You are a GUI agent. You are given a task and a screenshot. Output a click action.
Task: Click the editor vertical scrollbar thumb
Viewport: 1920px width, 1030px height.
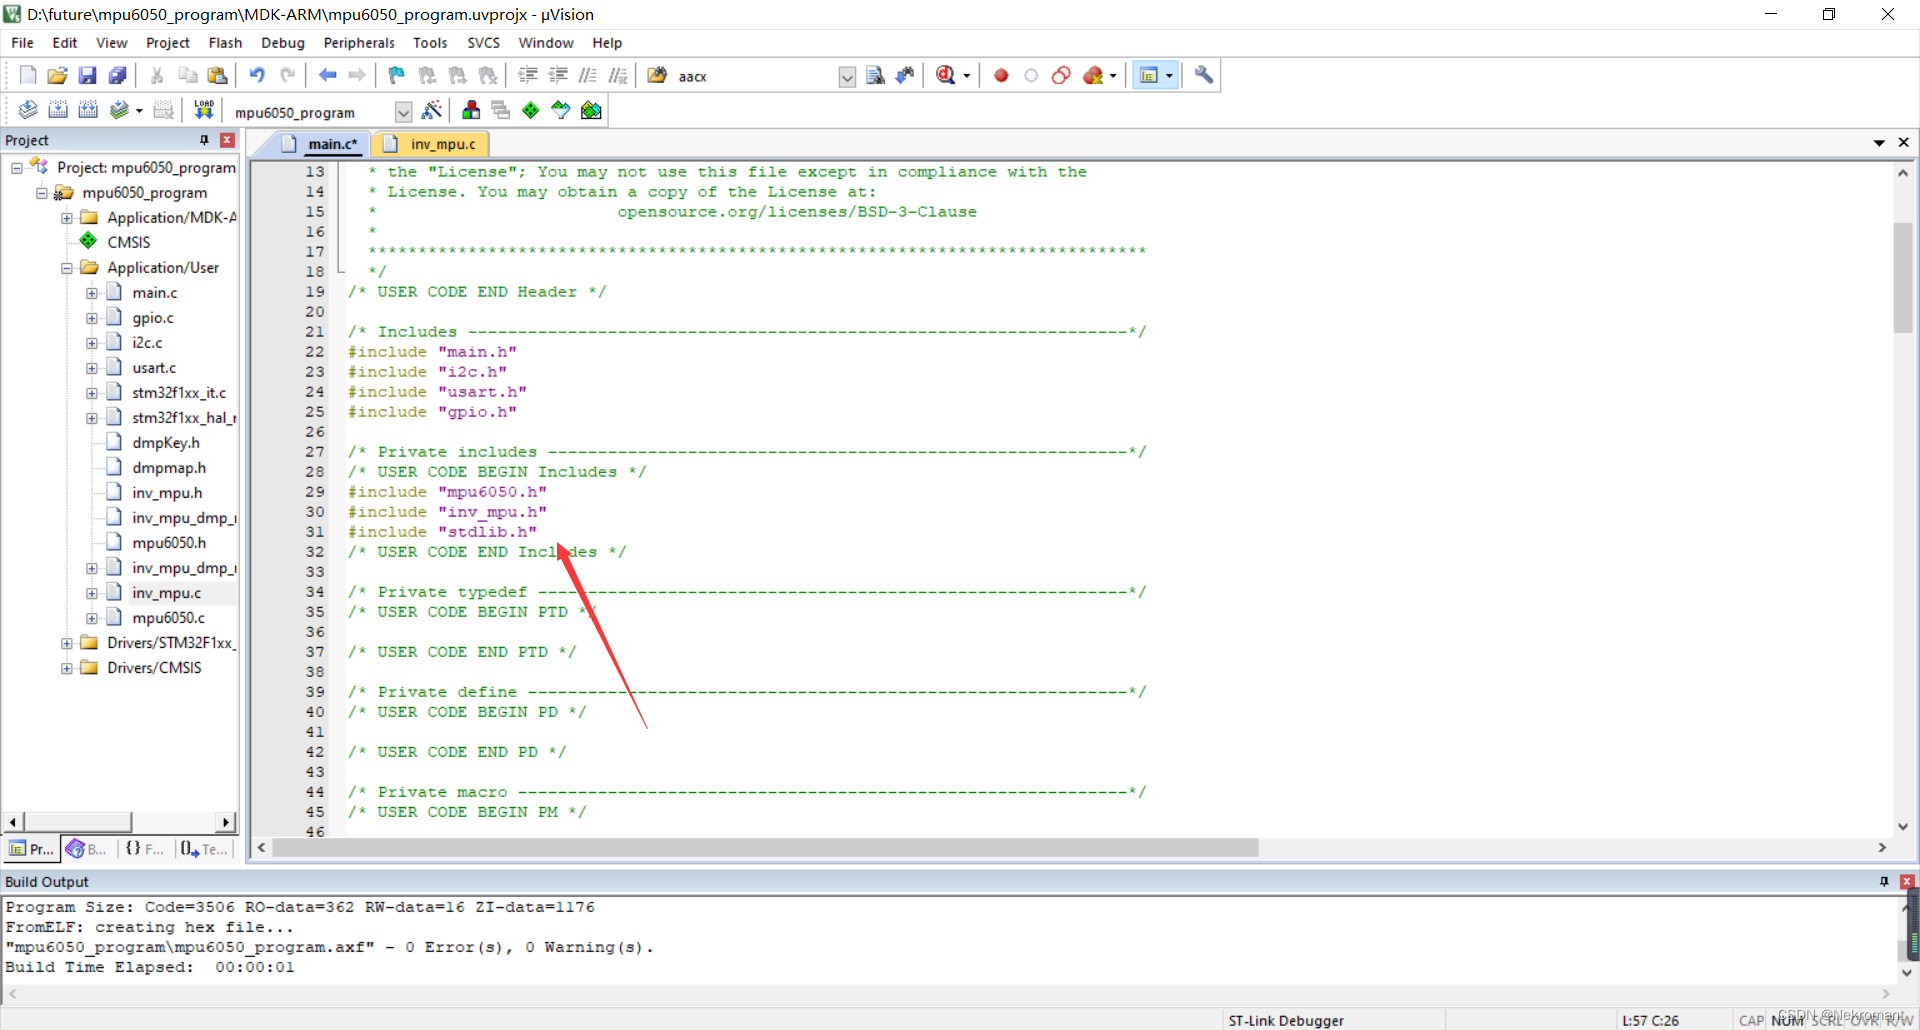pos(1903,277)
